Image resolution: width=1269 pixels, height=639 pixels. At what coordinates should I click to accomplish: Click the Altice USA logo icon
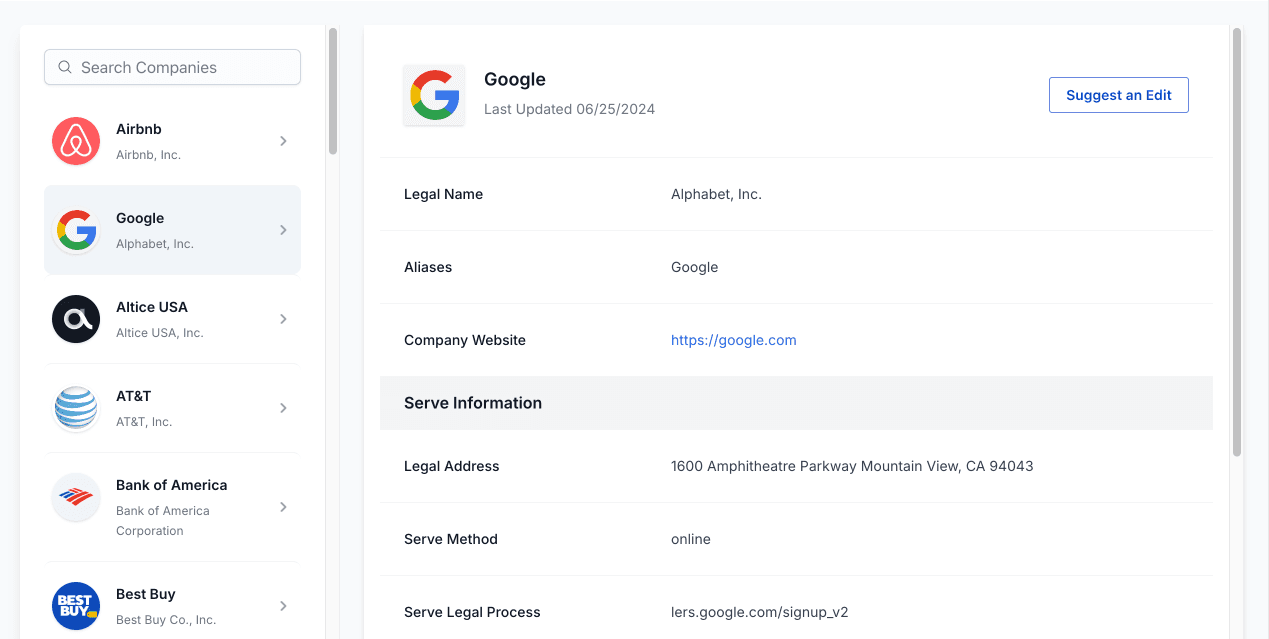pyautogui.click(x=76, y=319)
